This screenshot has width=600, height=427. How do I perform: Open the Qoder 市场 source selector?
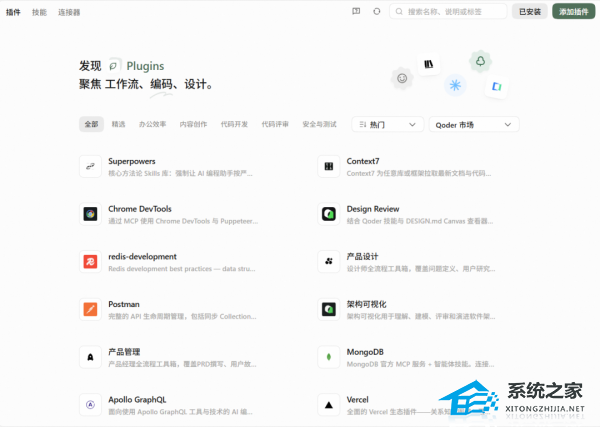point(474,125)
